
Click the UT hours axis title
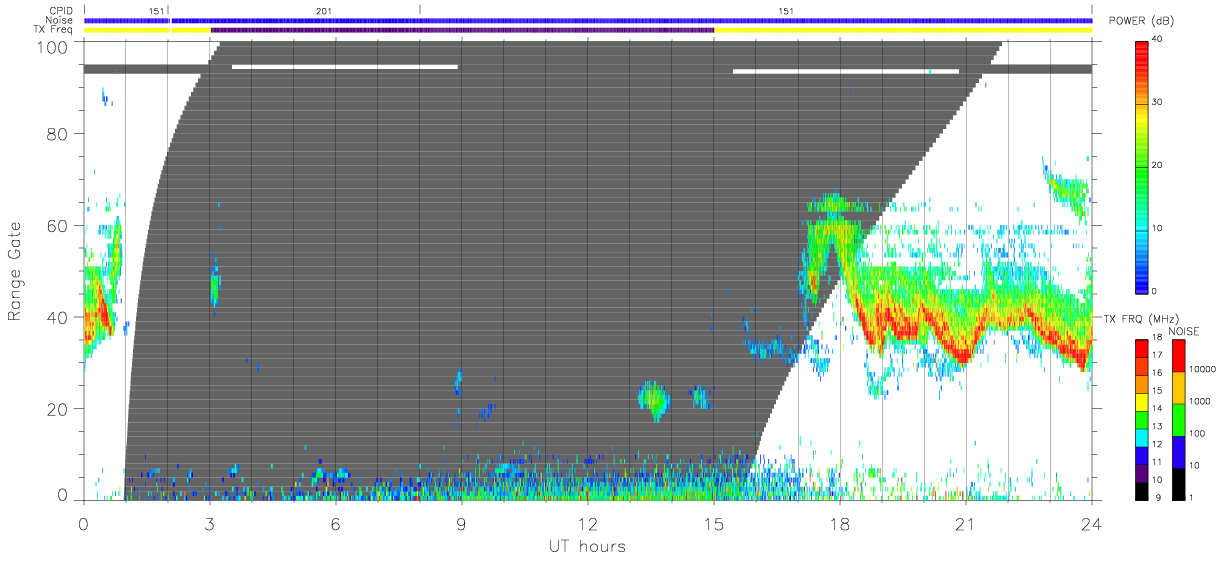pos(587,546)
